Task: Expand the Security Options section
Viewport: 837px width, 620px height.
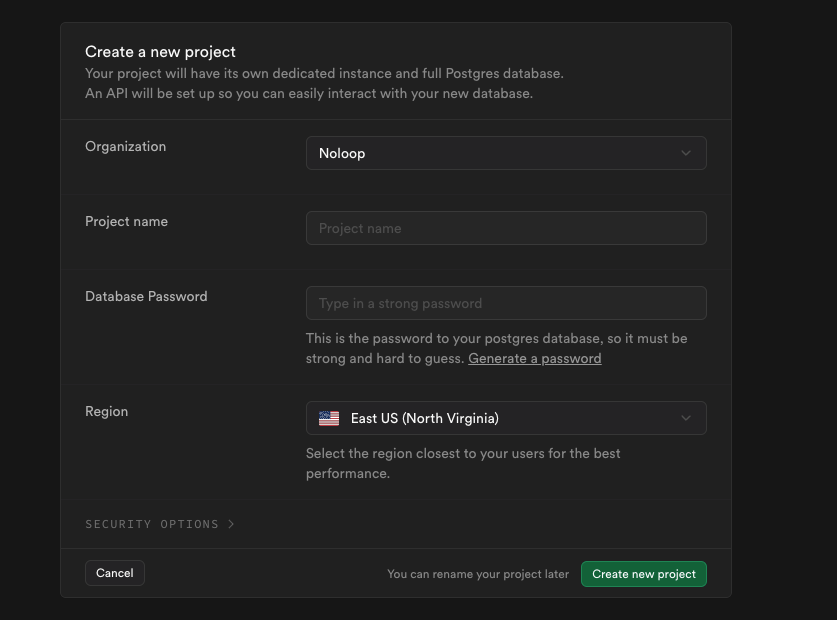Action: pyautogui.click(x=152, y=524)
